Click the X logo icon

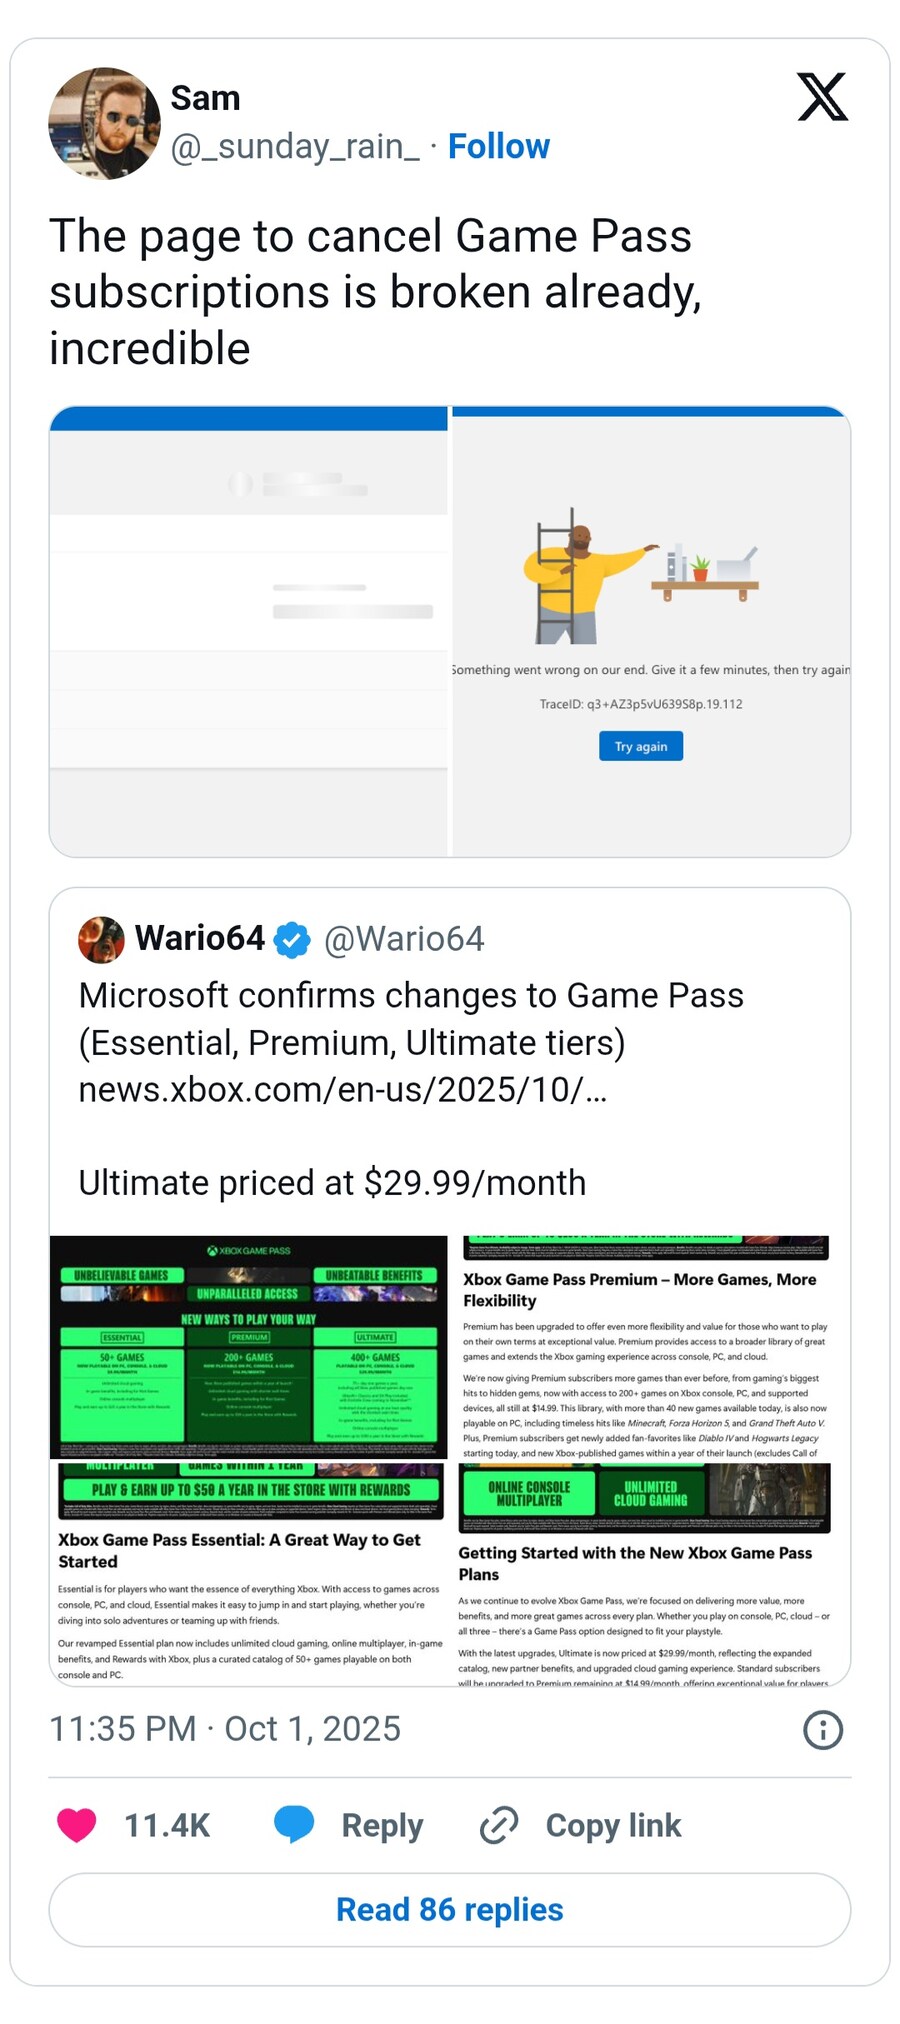[x=822, y=97]
